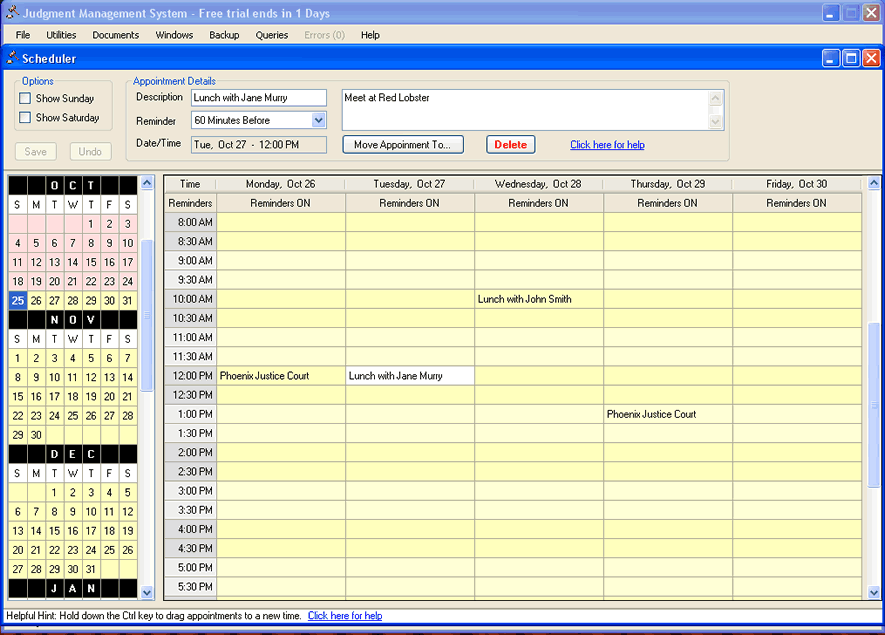Click the schedule grid's scroll up arrow

coord(873,183)
